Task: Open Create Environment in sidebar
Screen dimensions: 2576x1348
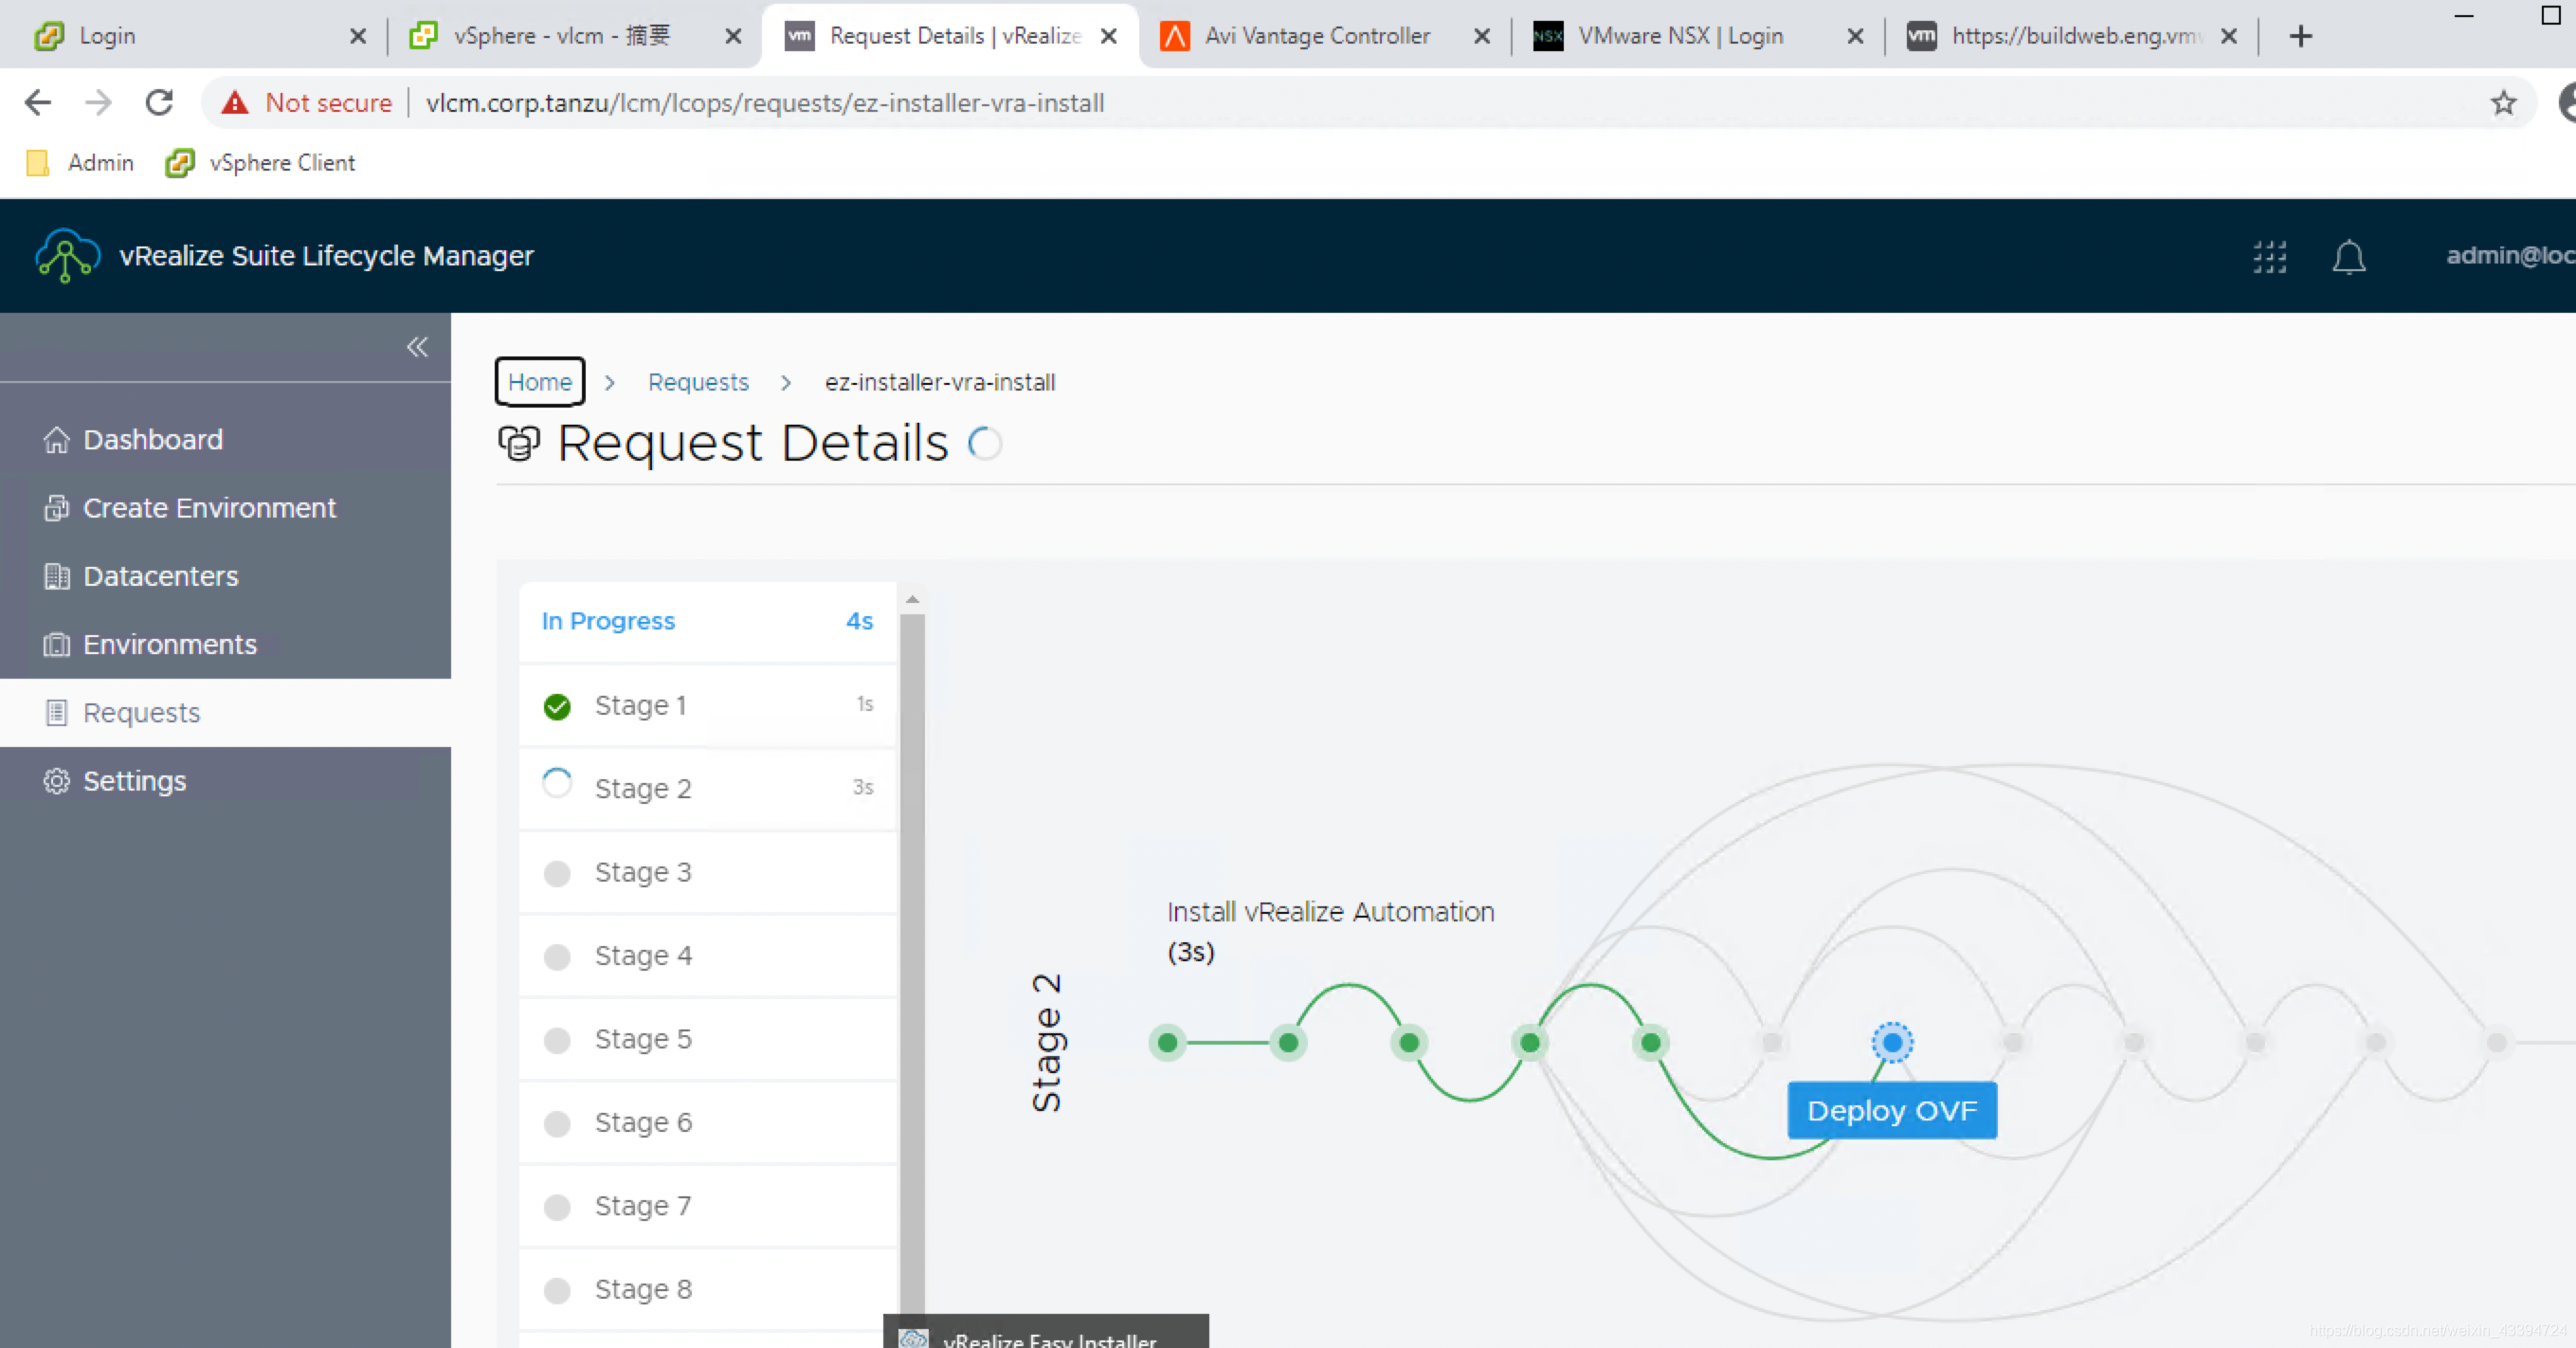Action: click(209, 508)
